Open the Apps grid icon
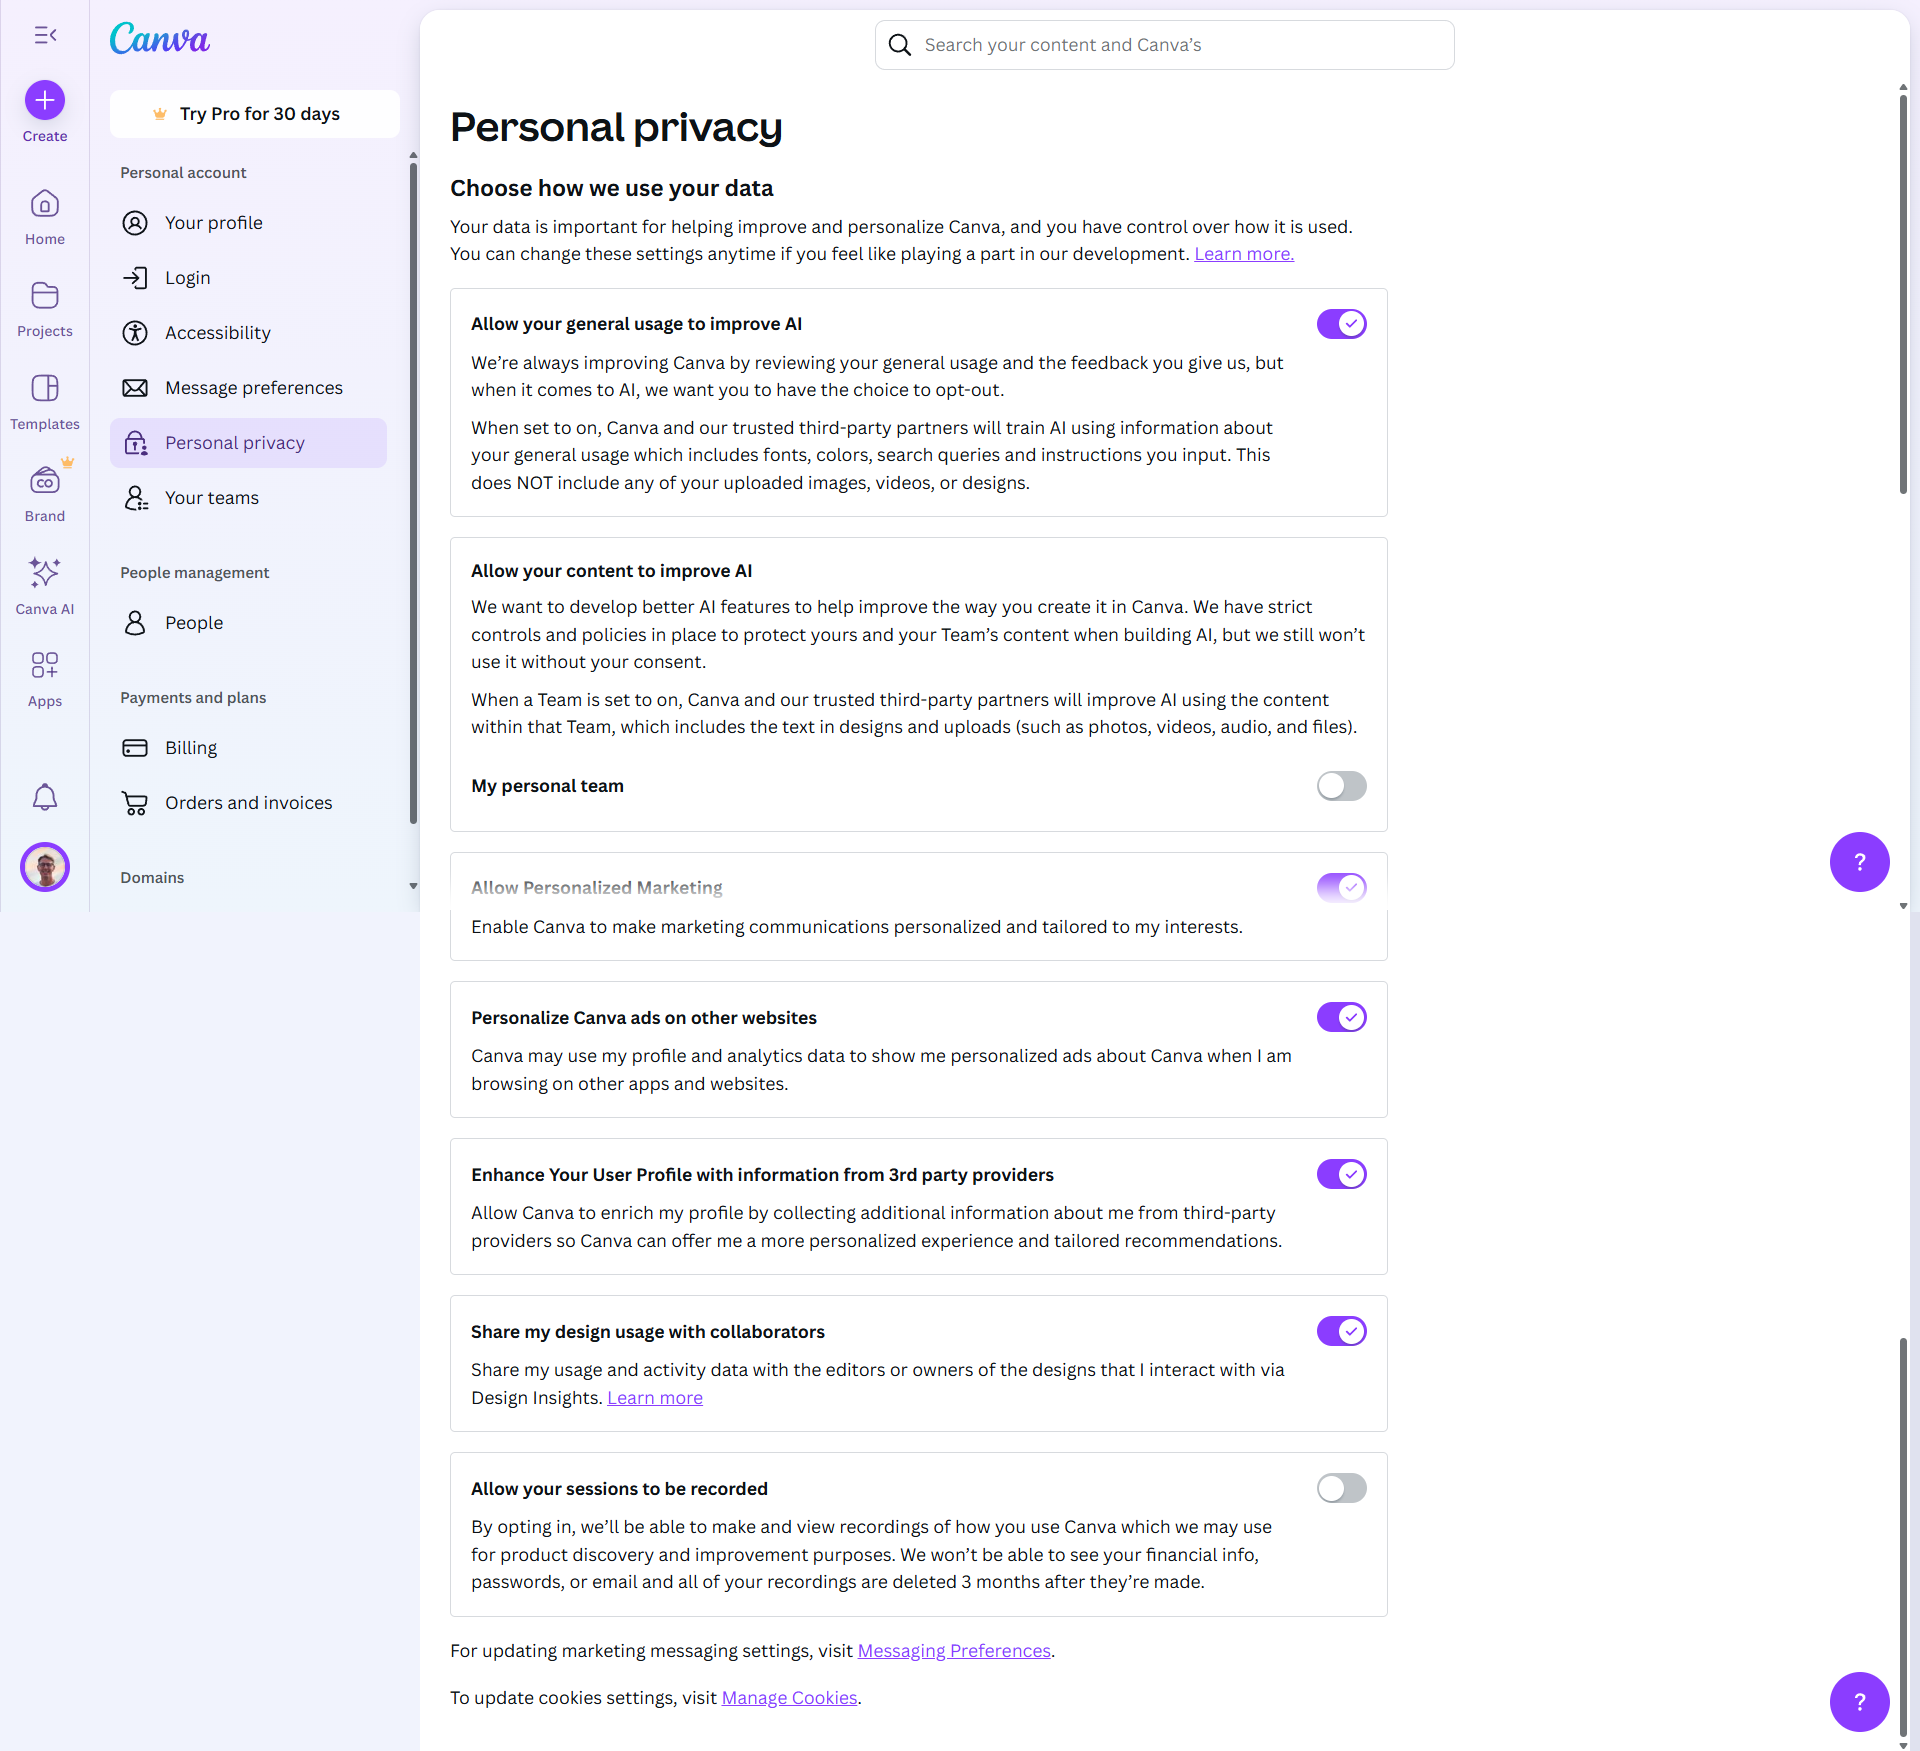This screenshot has height=1751, width=1920. (45, 666)
